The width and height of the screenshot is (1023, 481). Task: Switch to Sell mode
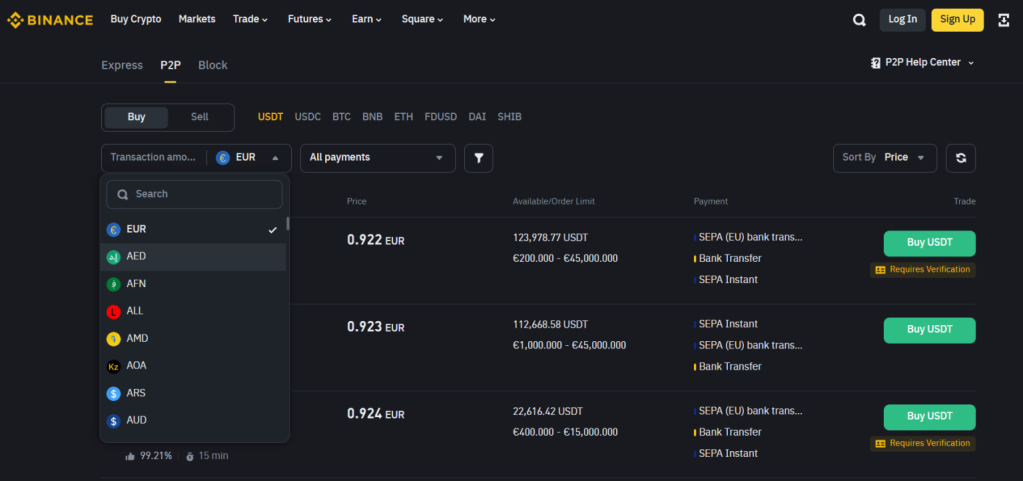coord(200,117)
